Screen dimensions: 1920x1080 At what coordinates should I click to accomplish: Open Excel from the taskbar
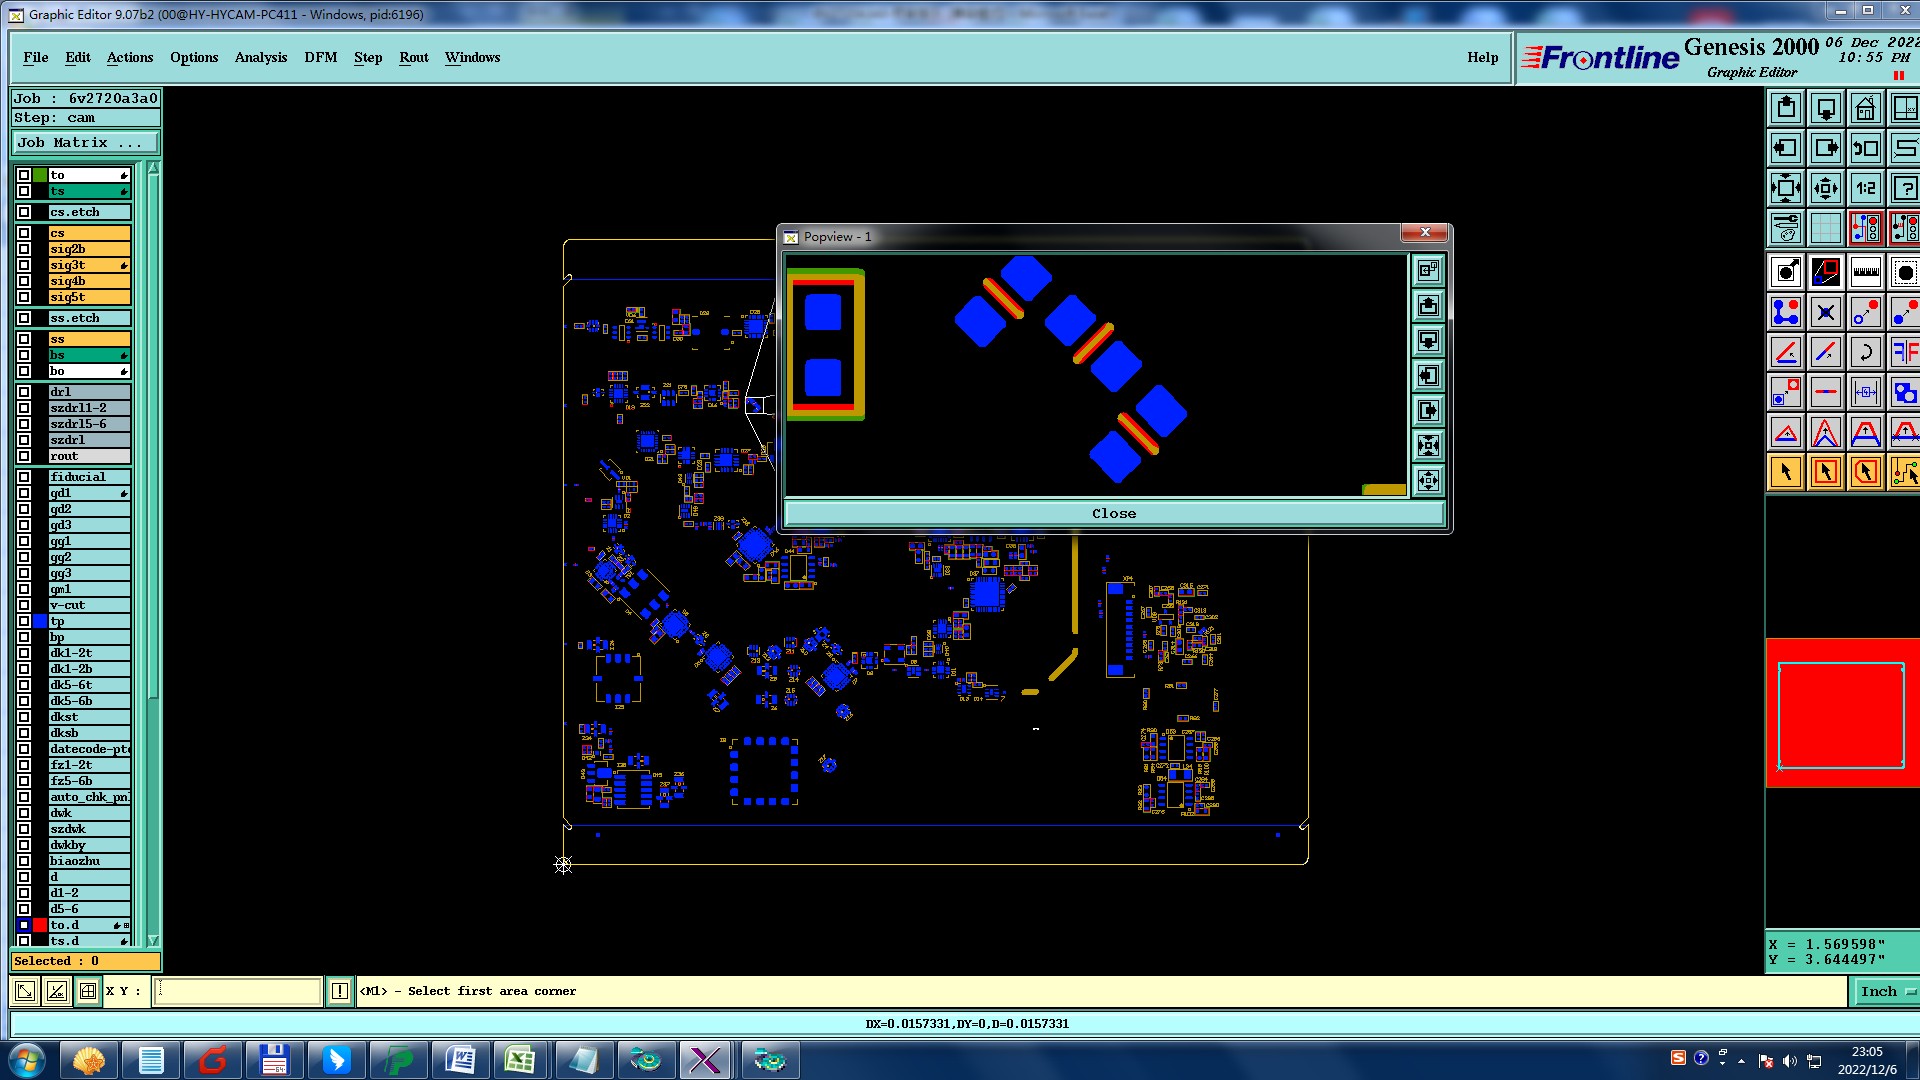(x=520, y=1060)
